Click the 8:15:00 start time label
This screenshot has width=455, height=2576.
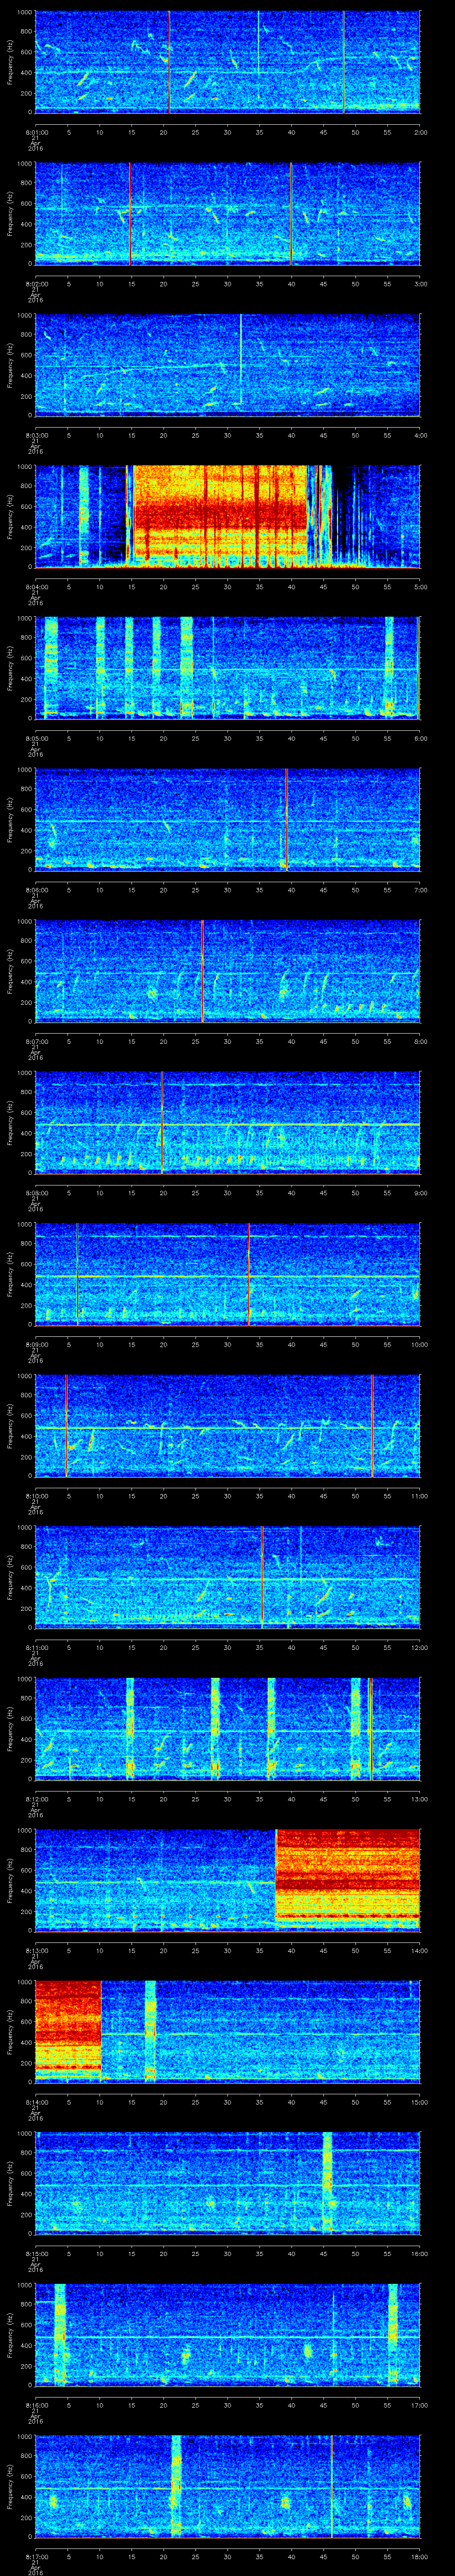click(36, 2254)
